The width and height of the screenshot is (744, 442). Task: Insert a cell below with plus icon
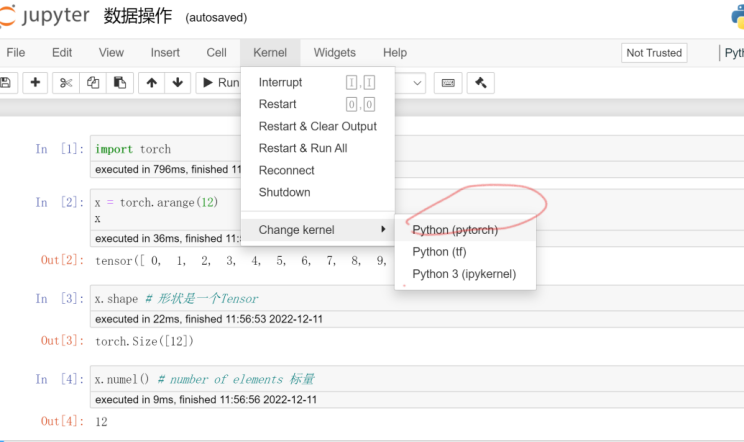tap(35, 83)
